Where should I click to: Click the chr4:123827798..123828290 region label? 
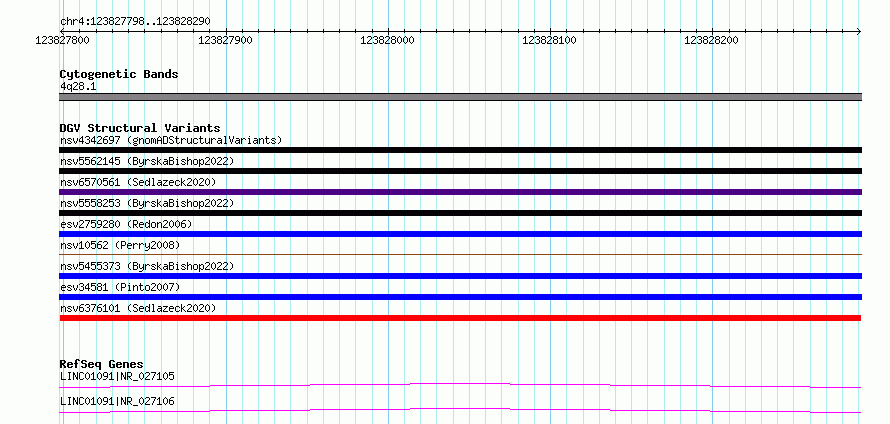point(135,21)
